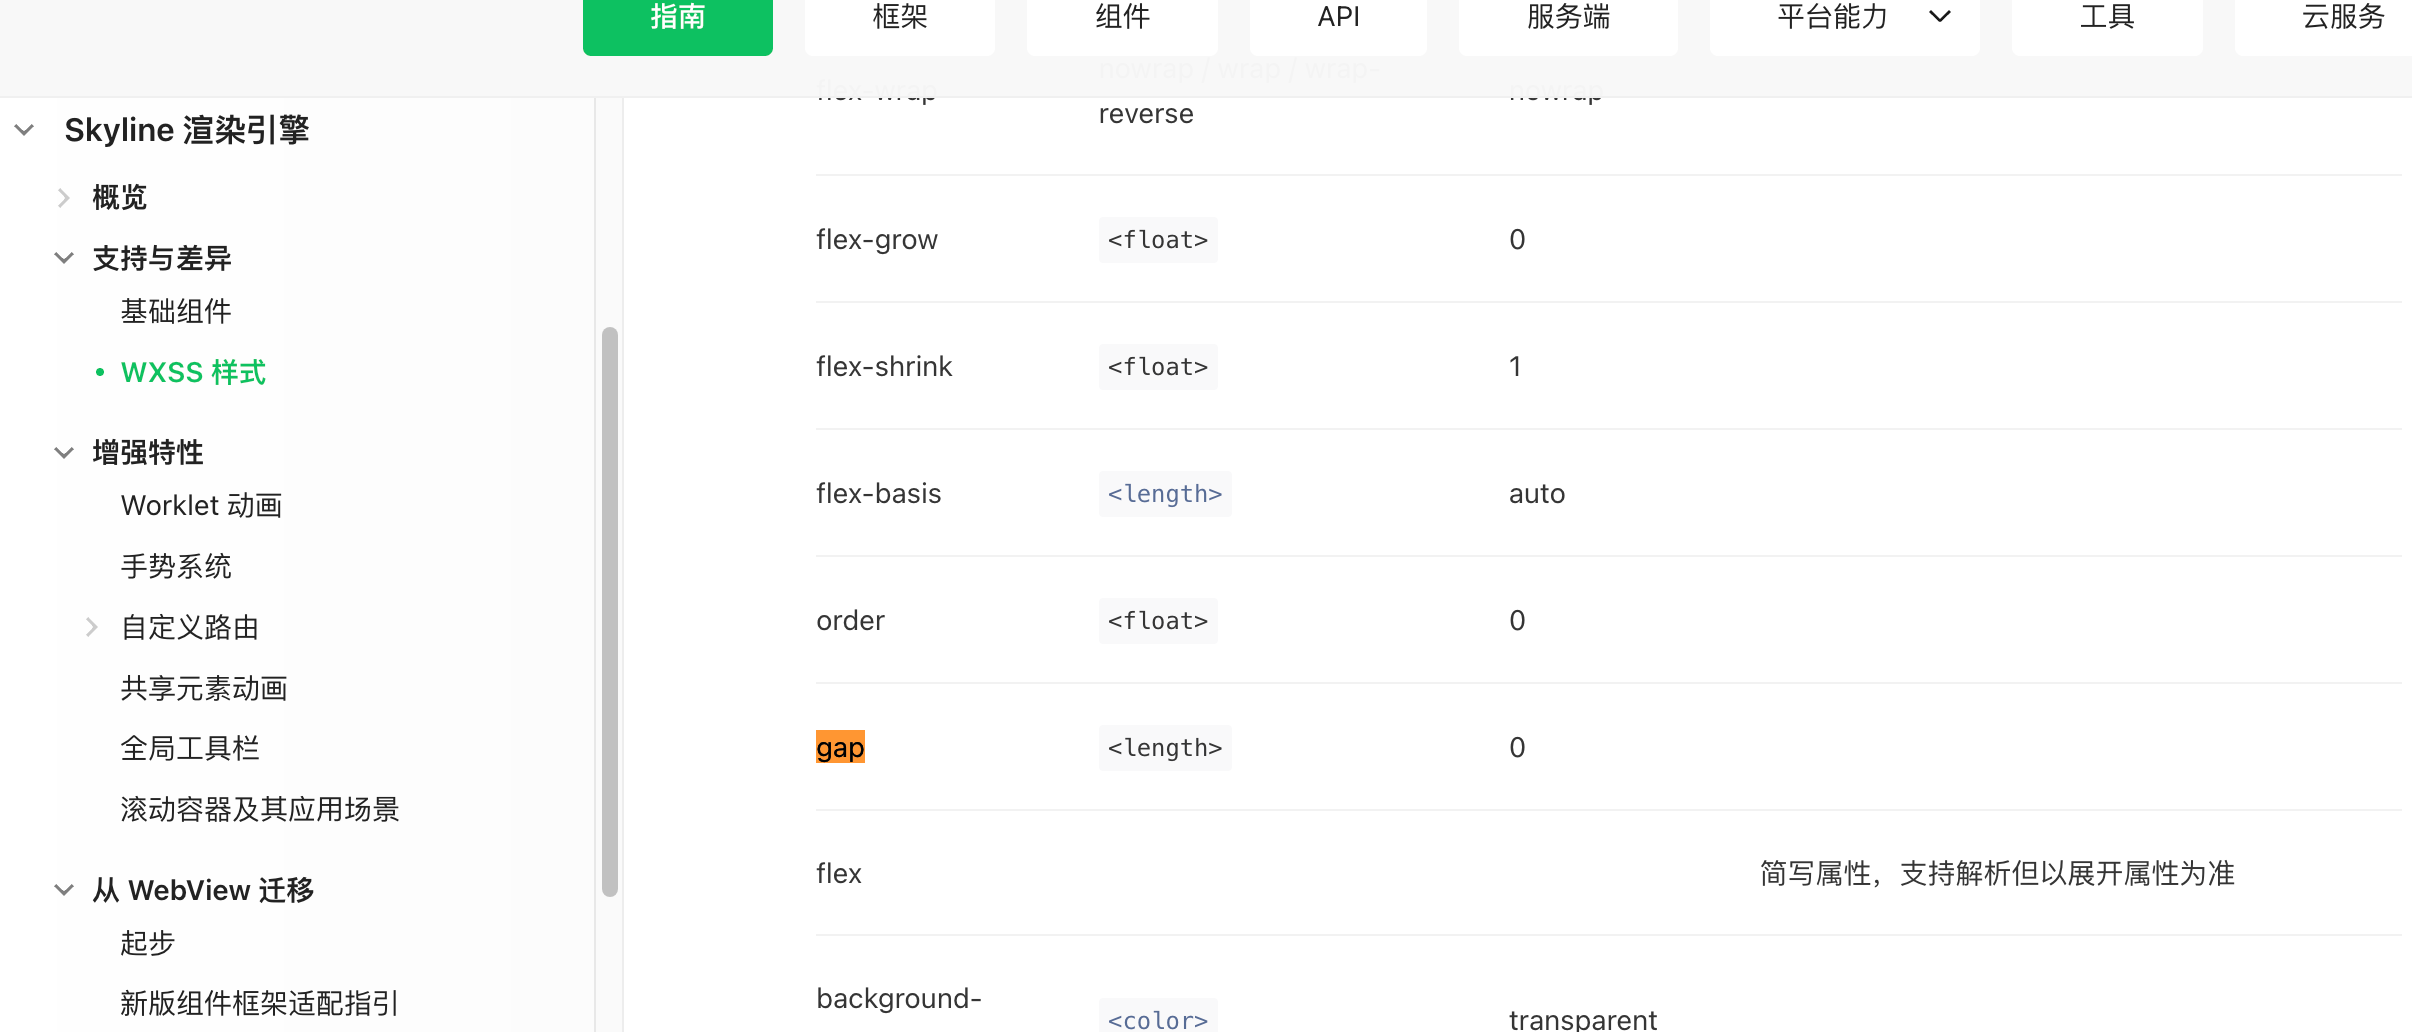Click the default value 0 for order
The width and height of the screenshot is (2412, 1032).
click(1517, 621)
